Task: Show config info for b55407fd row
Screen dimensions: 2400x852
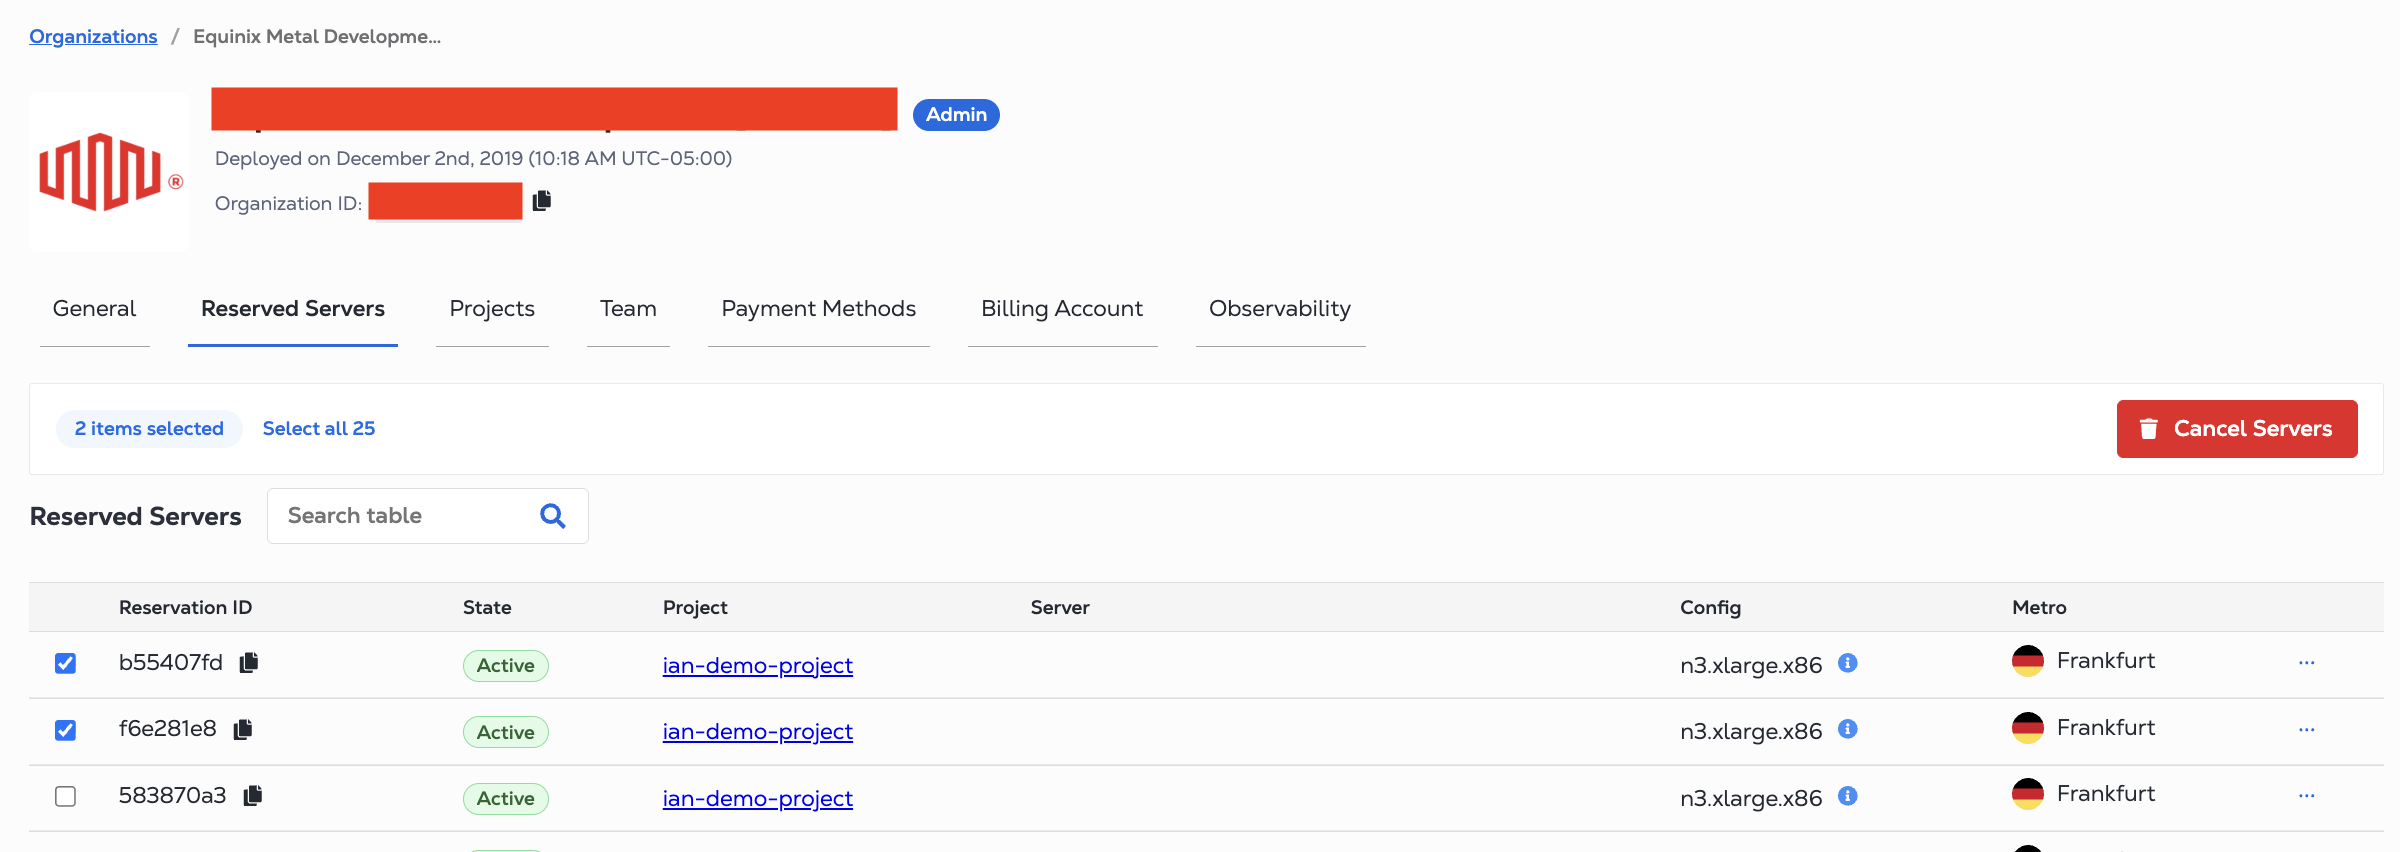Action: (x=1848, y=663)
